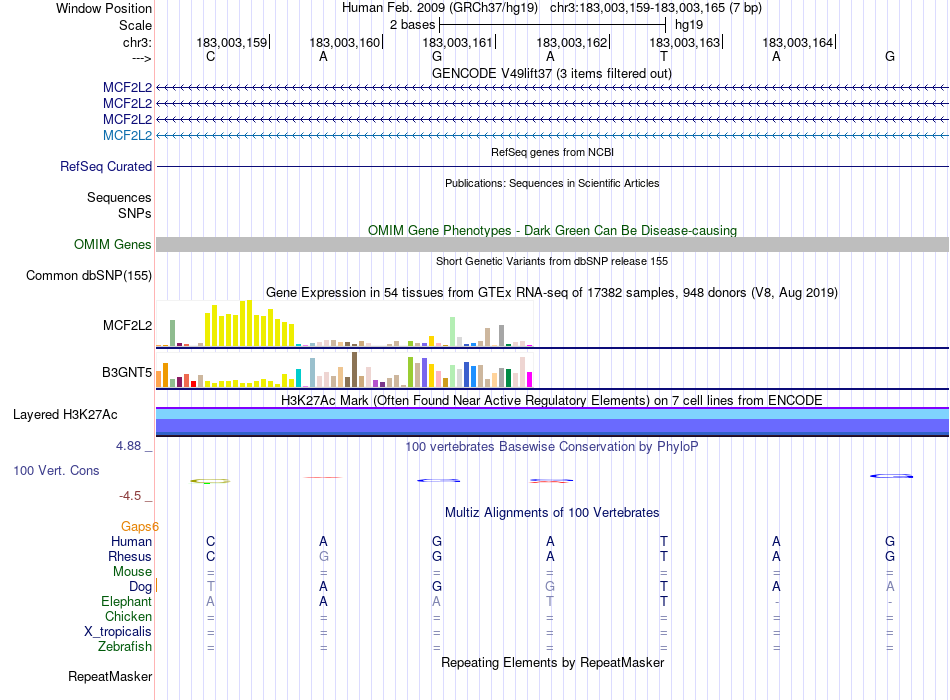950x700 pixels.
Task: Click the GENCODE V49lift37 track title
Action: coord(551,73)
